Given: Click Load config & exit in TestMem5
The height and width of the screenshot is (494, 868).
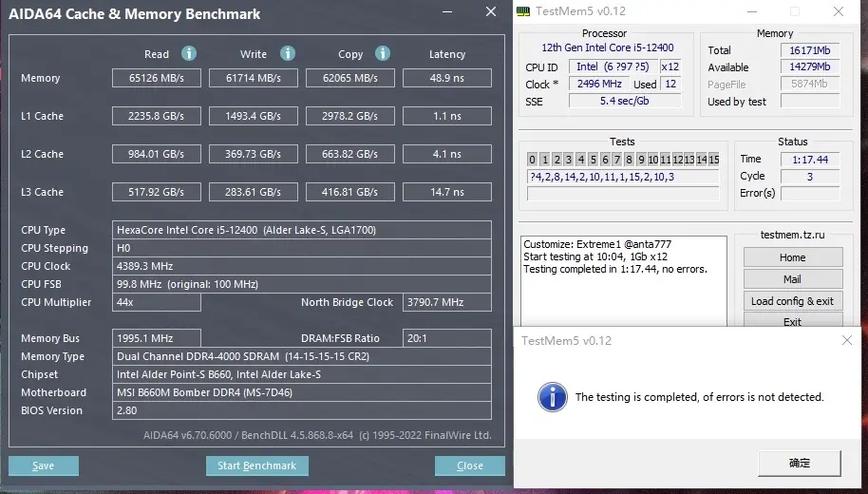Looking at the screenshot, I should click(793, 301).
